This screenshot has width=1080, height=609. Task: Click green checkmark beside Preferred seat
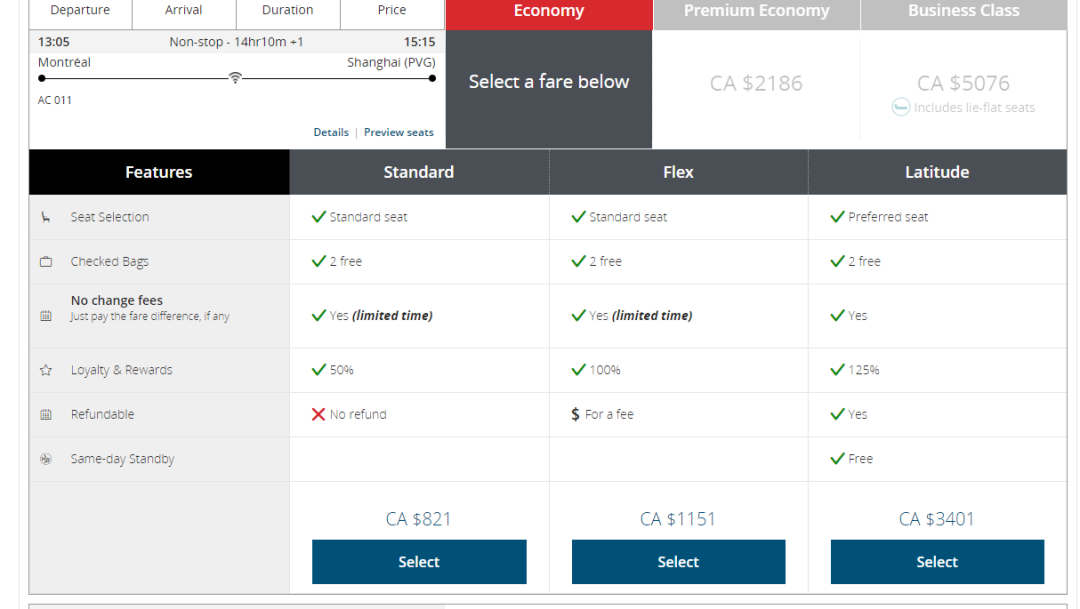click(838, 217)
